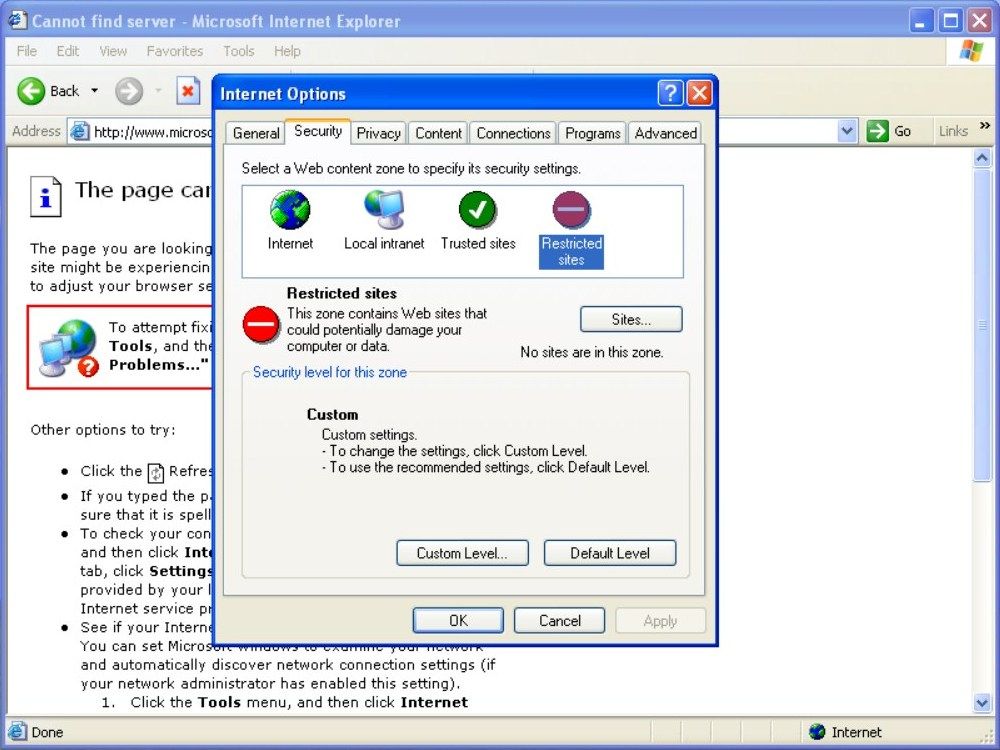The height and width of the screenshot is (750, 1000).
Task: Expand the Address bar dropdown
Action: coord(846,131)
